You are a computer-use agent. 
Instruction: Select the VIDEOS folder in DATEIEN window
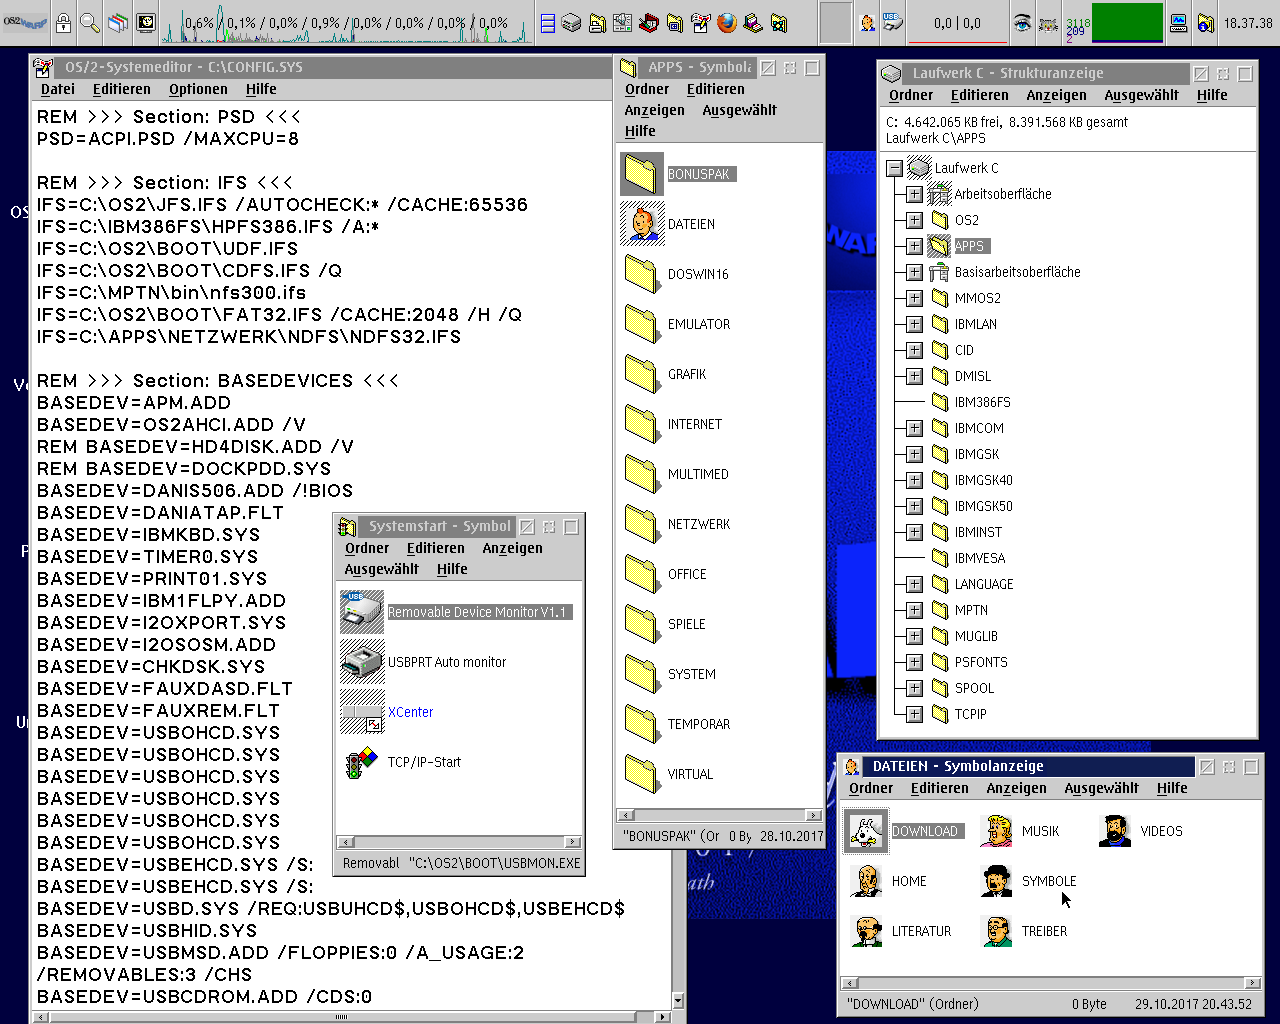coord(1115,831)
